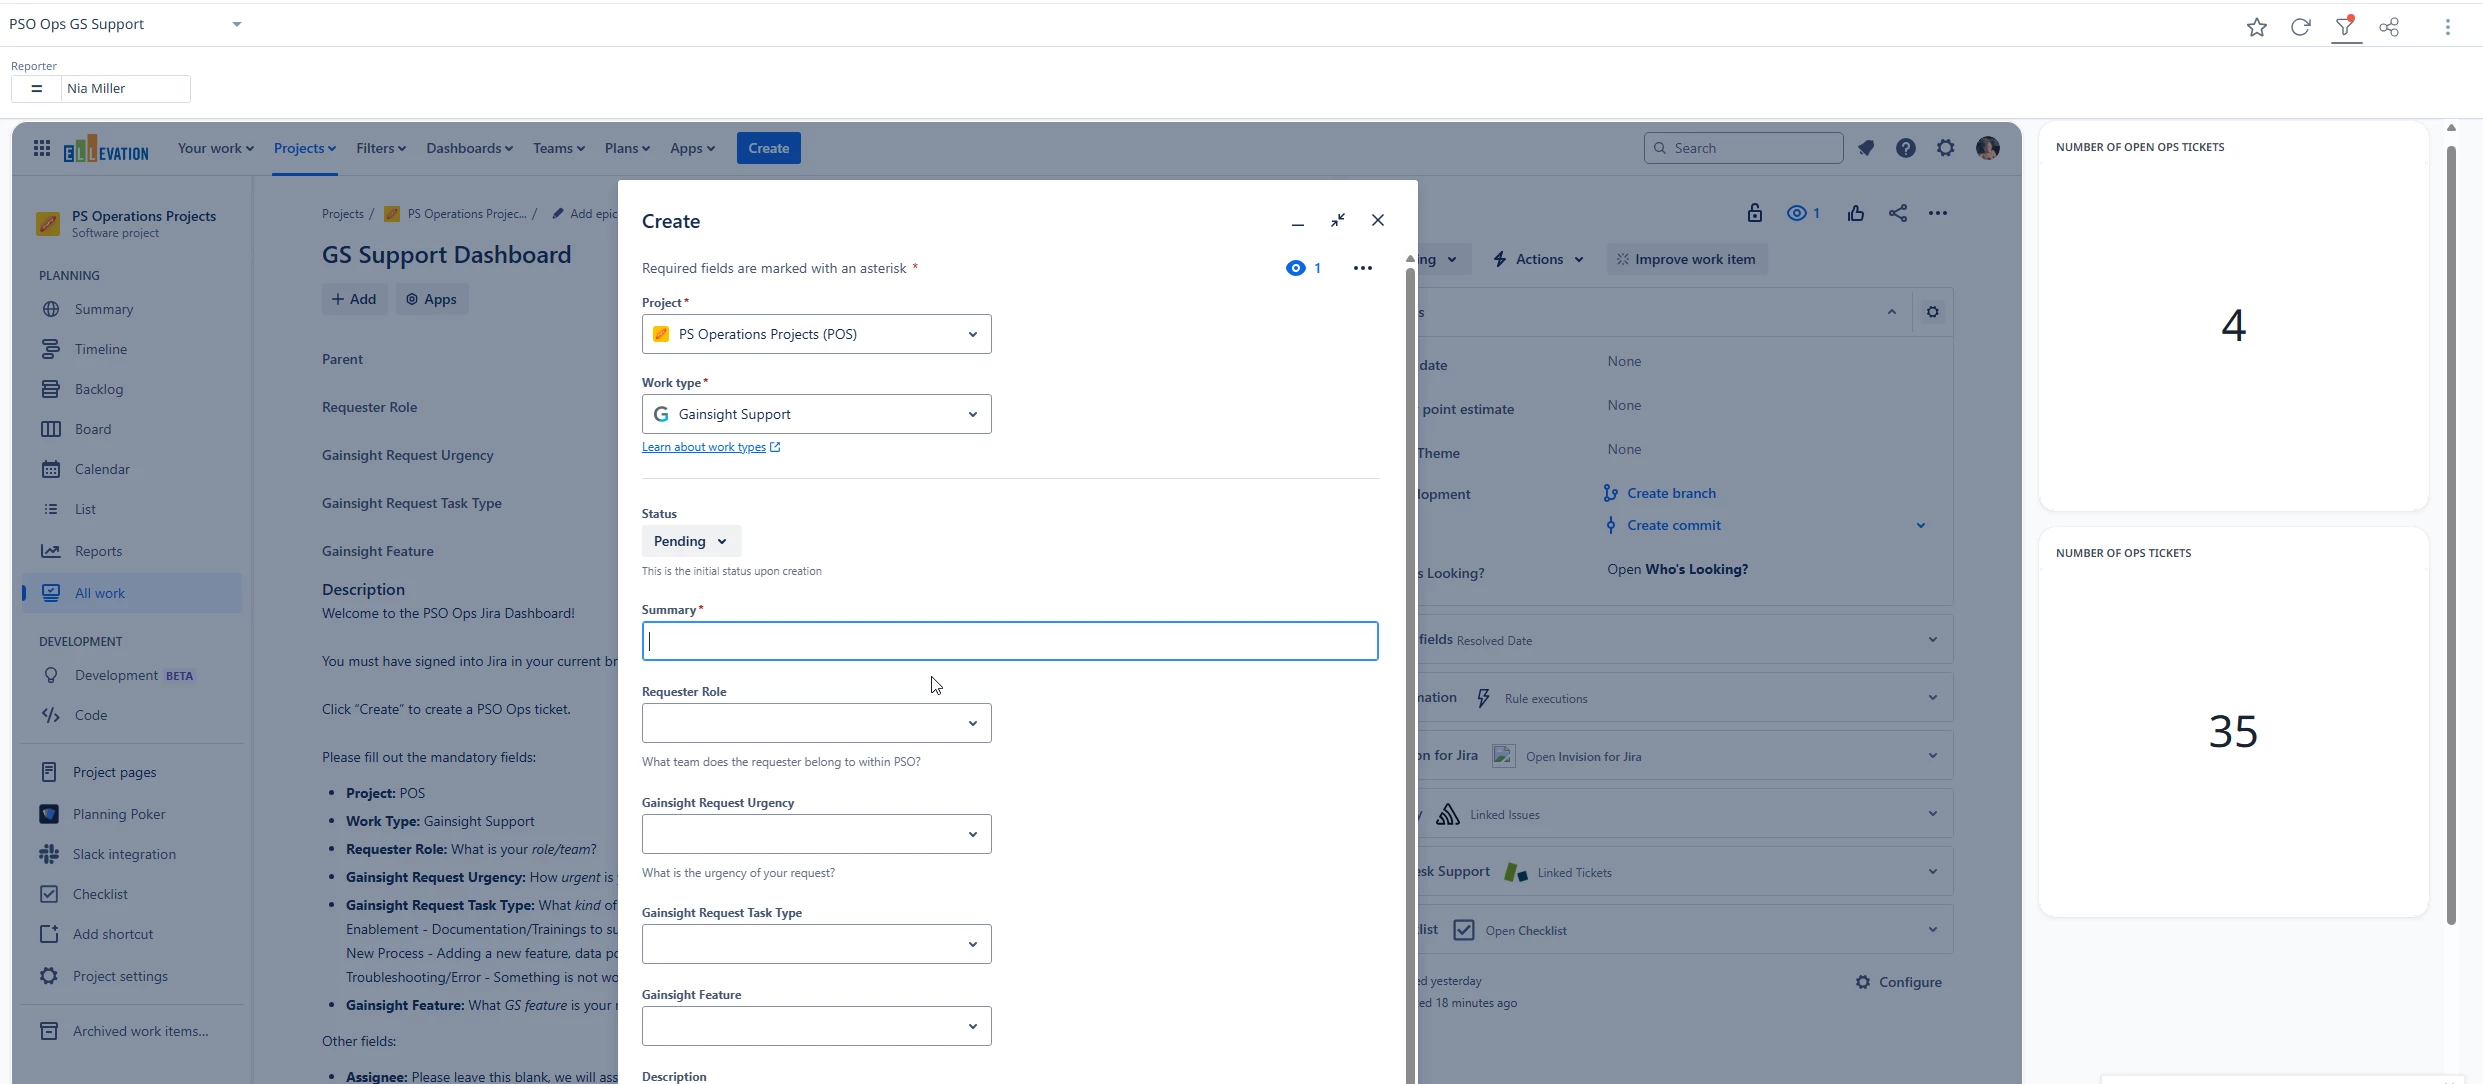Click the Create branch link
Viewport: 2483px width, 1084px height.
click(x=1671, y=493)
